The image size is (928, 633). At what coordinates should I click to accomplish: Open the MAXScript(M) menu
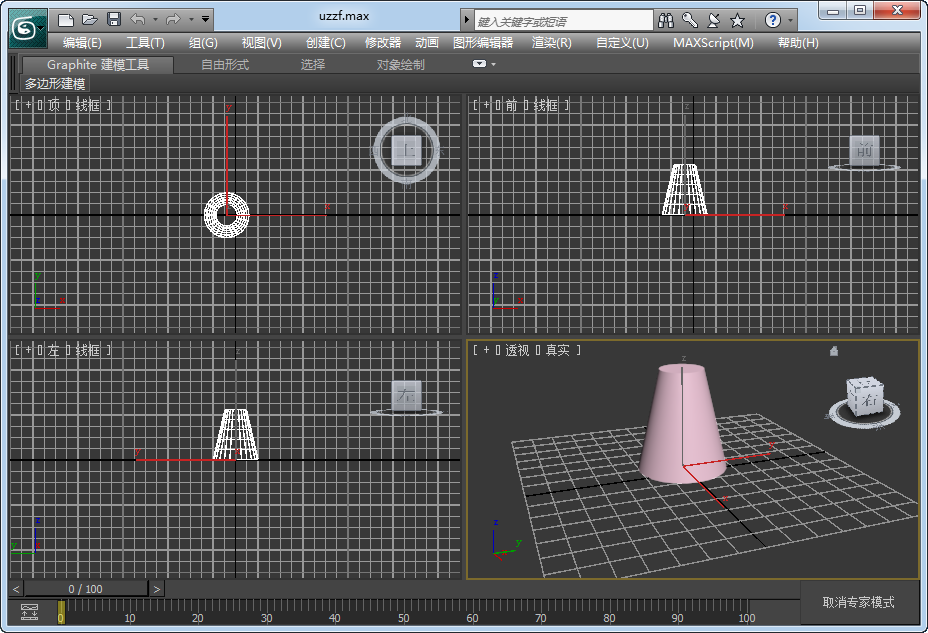tap(713, 43)
